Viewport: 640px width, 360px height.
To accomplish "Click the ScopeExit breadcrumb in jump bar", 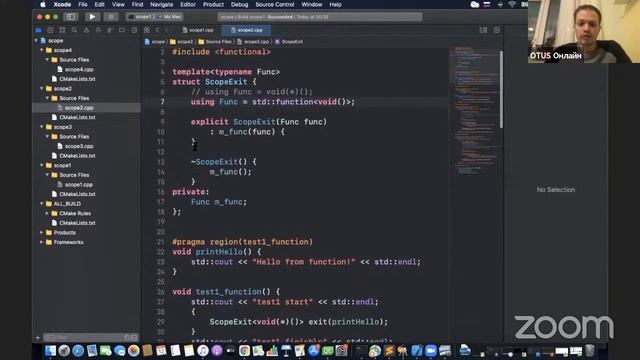I will [x=289, y=42].
